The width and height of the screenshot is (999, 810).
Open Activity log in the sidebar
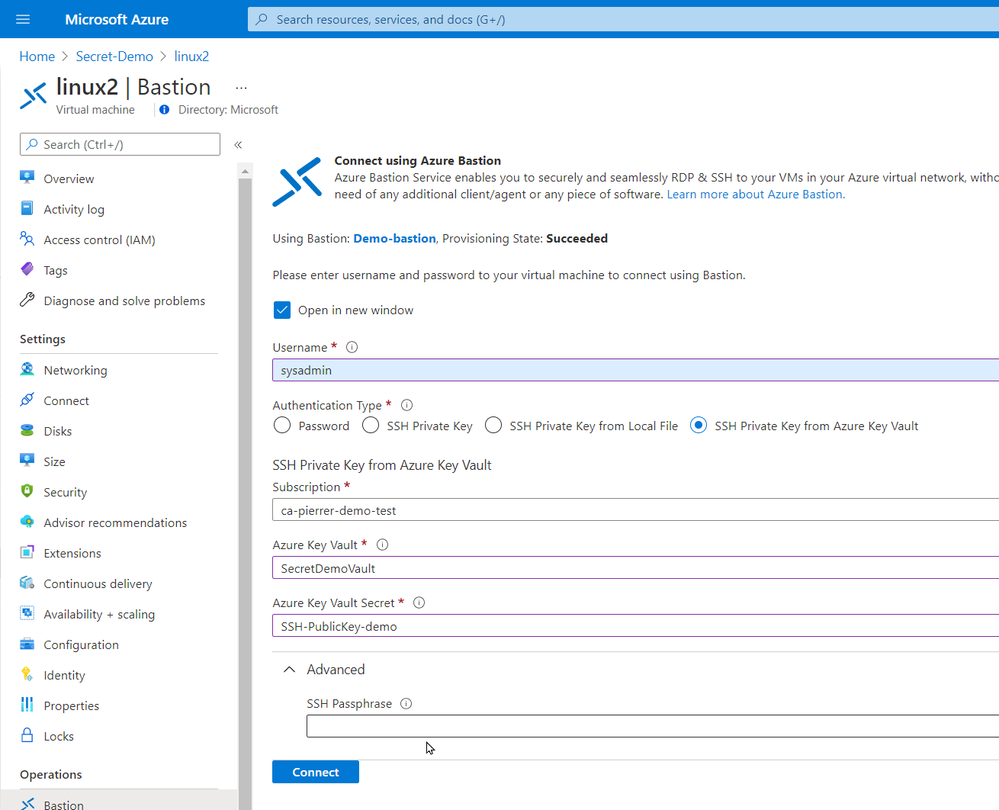point(74,210)
